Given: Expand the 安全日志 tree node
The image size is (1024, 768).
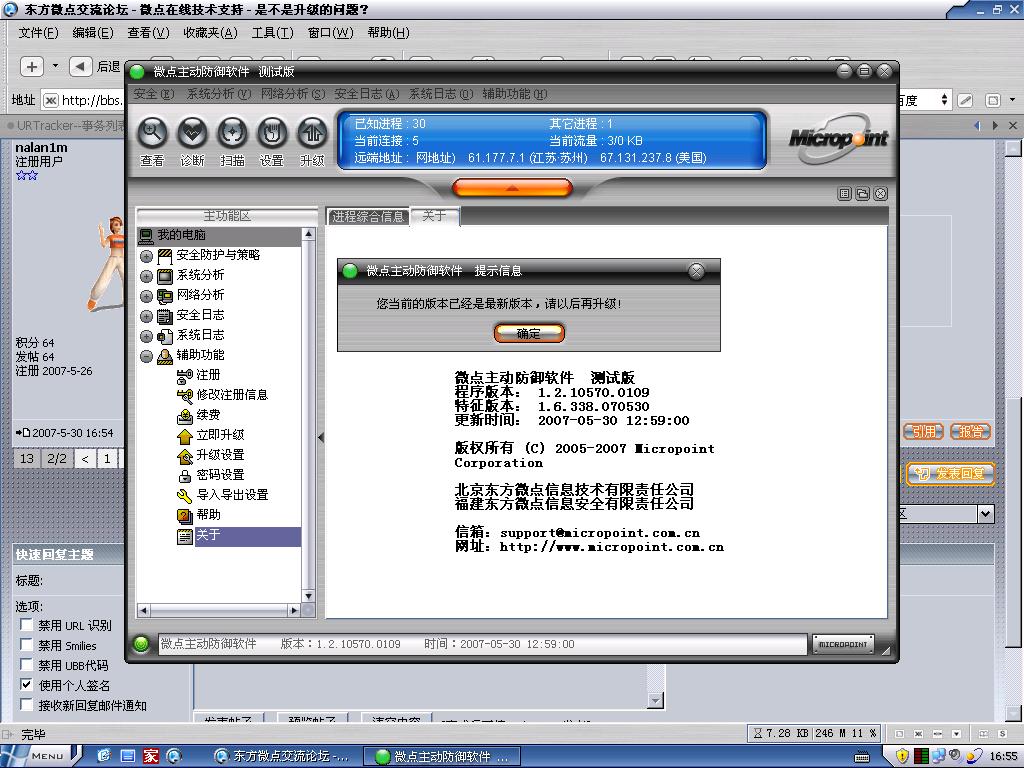Looking at the screenshot, I should tap(146, 316).
